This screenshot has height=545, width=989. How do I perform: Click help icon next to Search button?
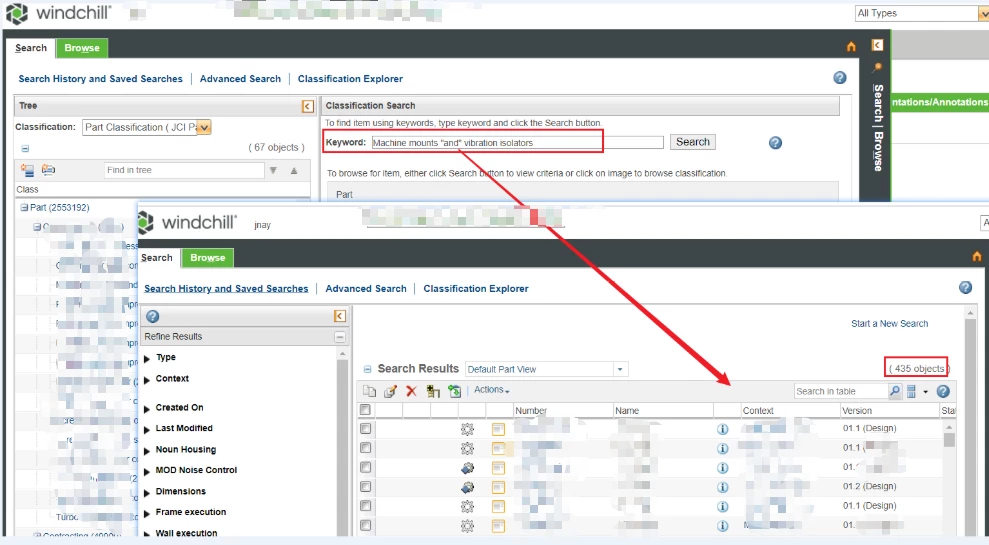pyautogui.click(x=775, y=143)
